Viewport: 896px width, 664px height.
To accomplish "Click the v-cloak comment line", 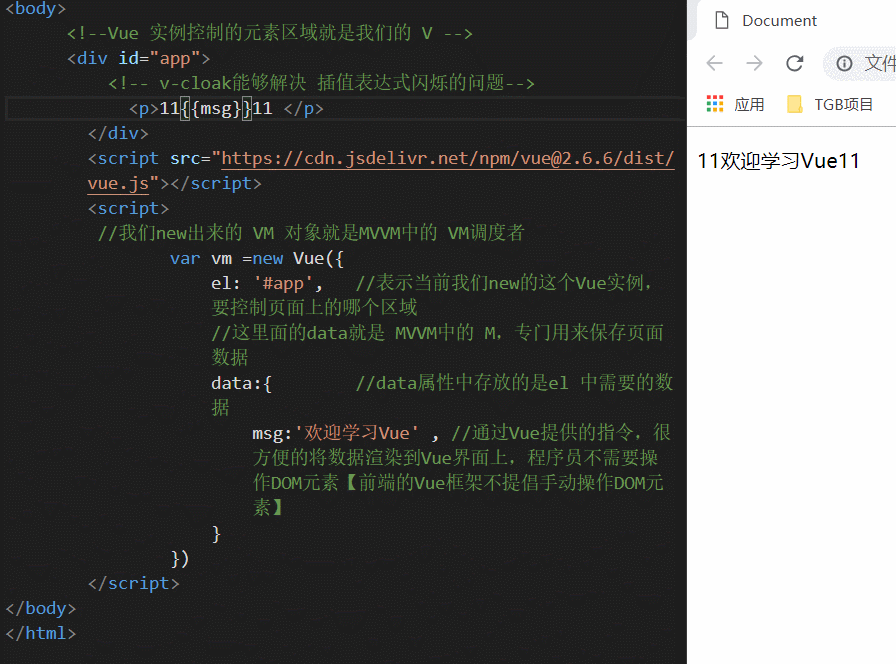I will click(x=321, y=83).
